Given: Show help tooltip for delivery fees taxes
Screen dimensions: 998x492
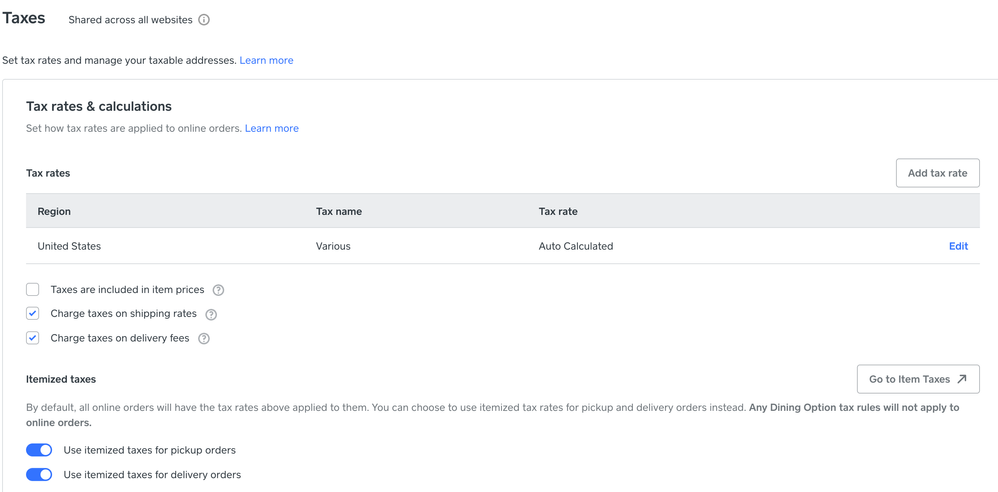Looking at the screenshot, I should tap(204, 339).
